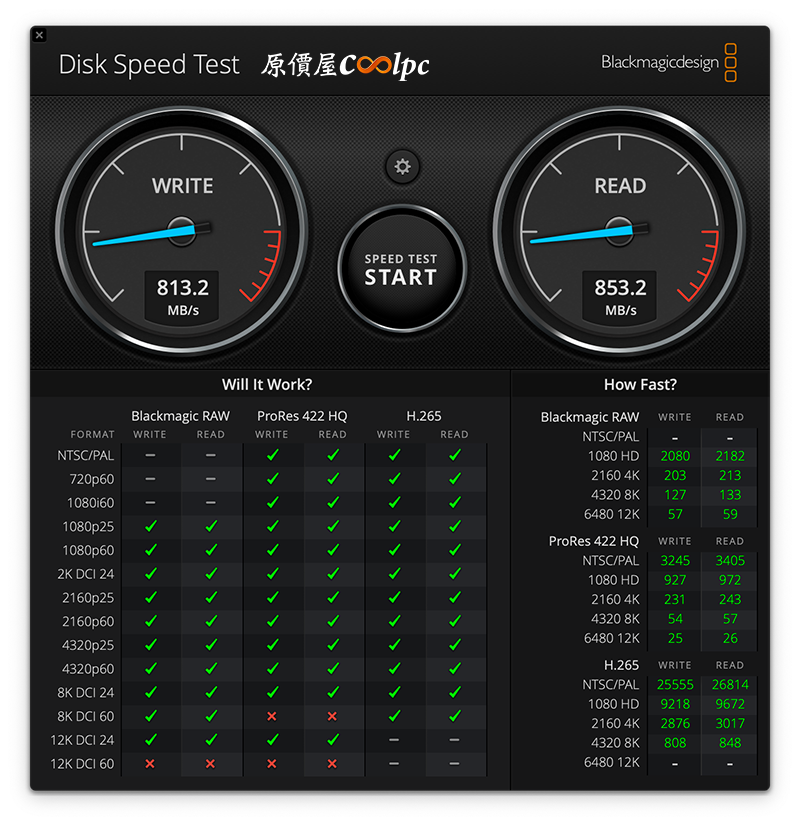Click the 848 H.265 4320 8K read value
The height and width of the screenshot is (825, 800).
(730, 743)
